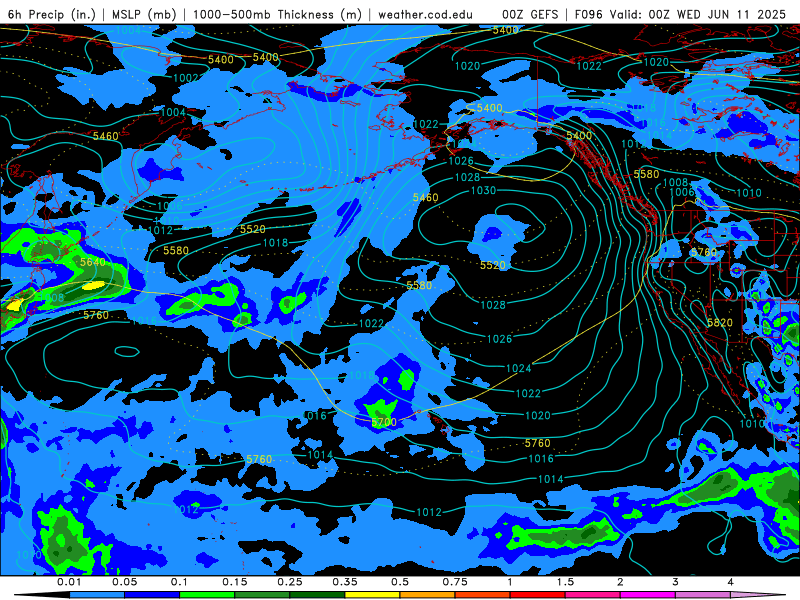Click the 'MSLP (mb)' header label
This screenshot has width=800, height=600.
(x=144, y=14)
